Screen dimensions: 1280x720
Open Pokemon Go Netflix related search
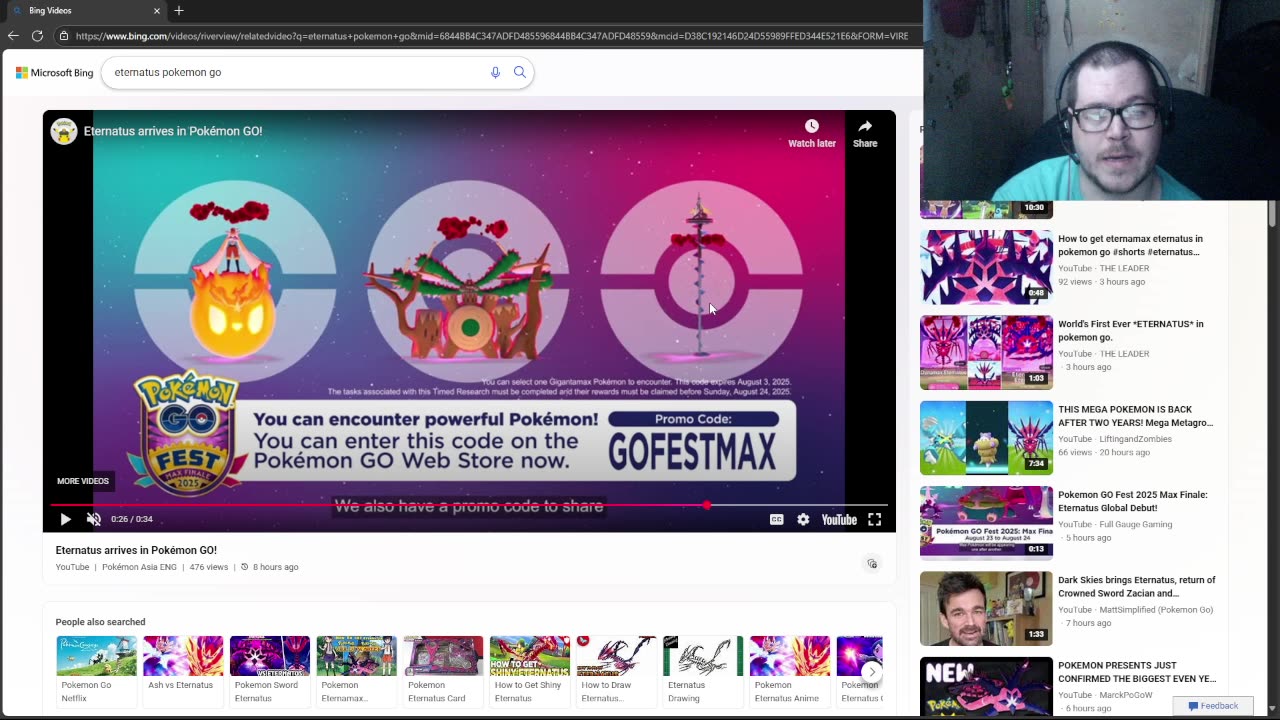(96, 670)
